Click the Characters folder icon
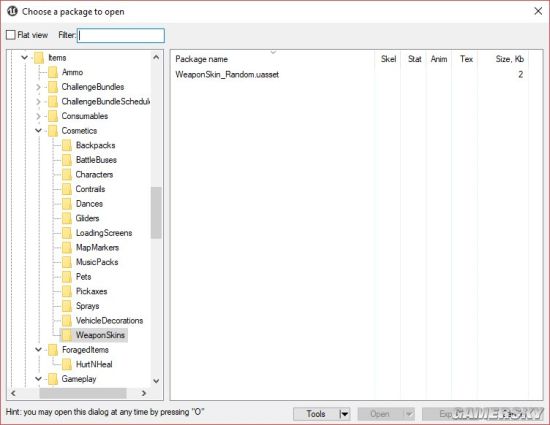The height and width of the screenshot is (425, 550). [67, 174]
